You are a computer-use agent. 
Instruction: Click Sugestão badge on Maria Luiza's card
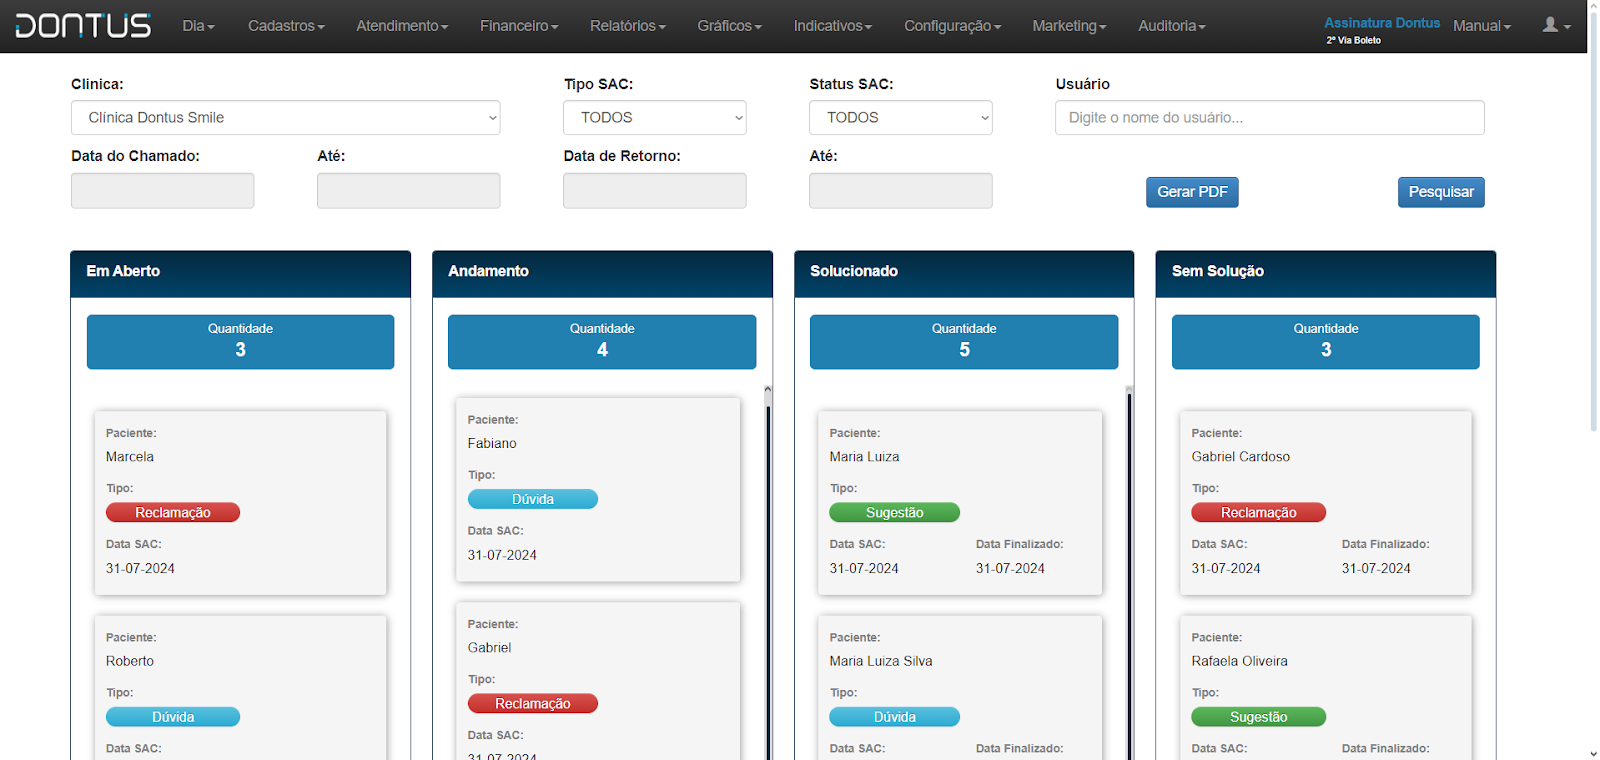tap(895, 512)
